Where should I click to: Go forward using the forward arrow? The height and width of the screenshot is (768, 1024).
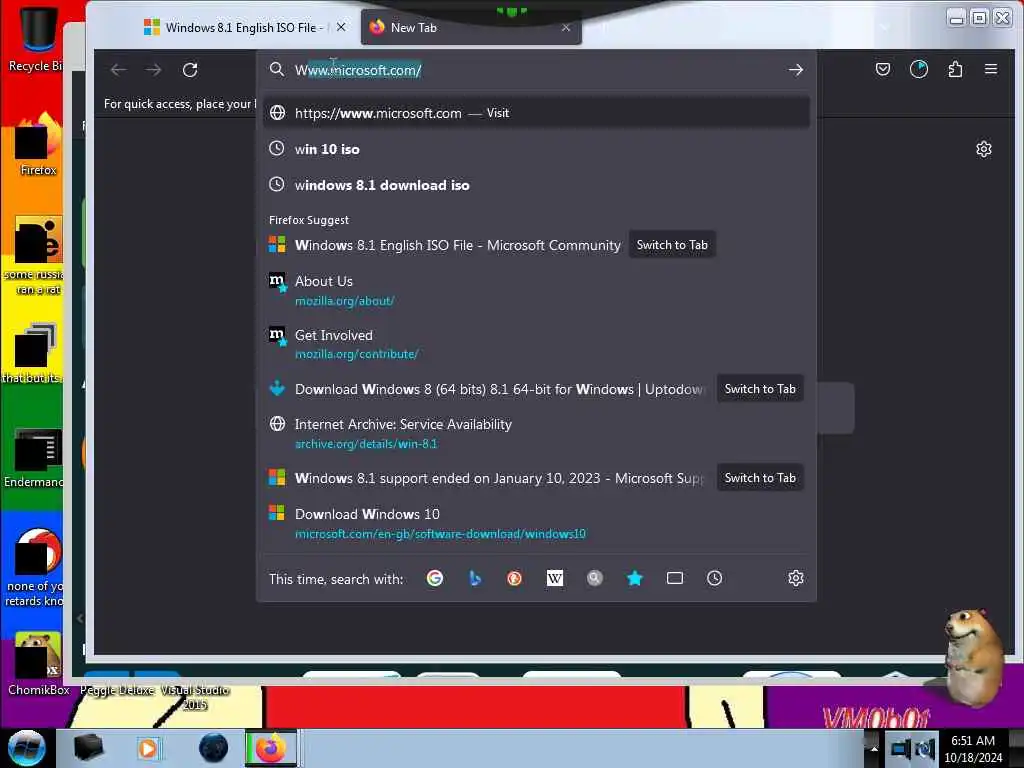click(153, 70)
